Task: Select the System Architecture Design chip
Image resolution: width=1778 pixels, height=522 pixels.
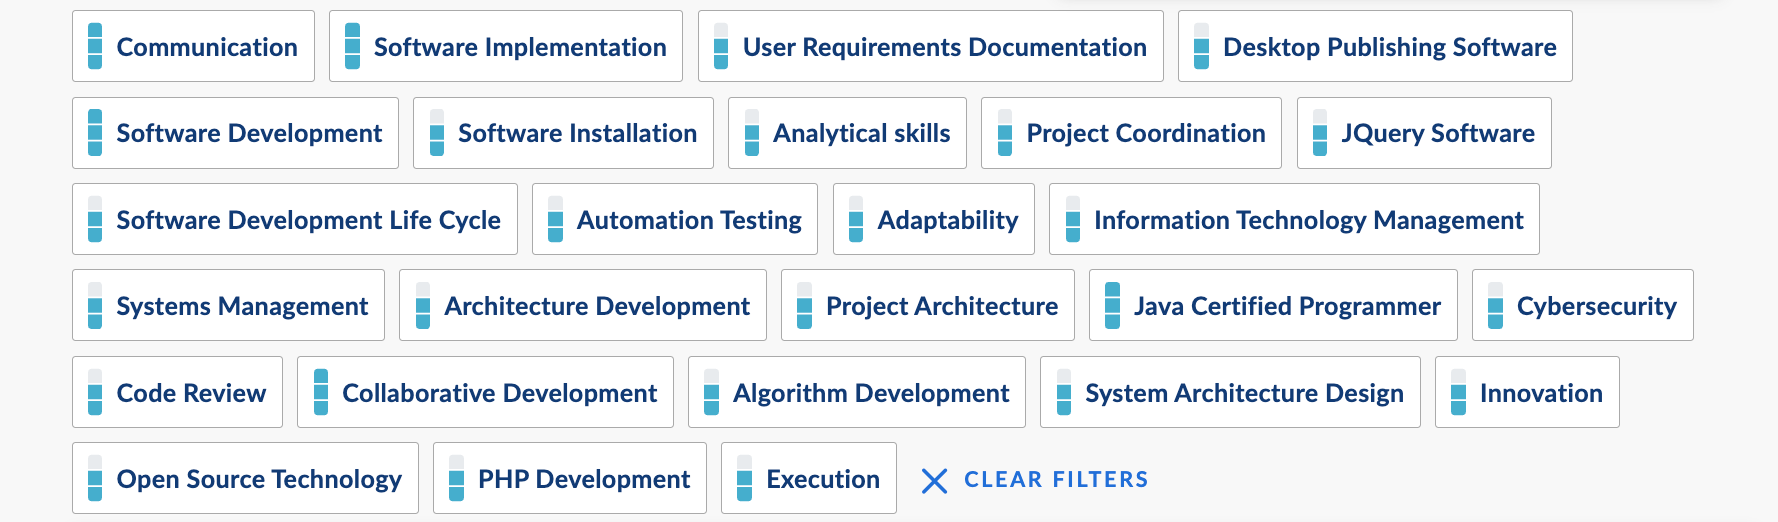Action: [1243, 393]
